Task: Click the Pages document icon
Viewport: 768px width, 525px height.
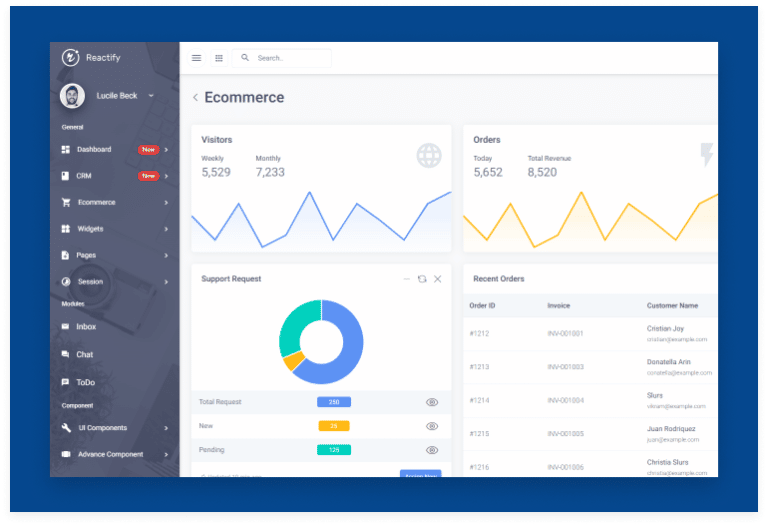Action: (x=65, y=255)
